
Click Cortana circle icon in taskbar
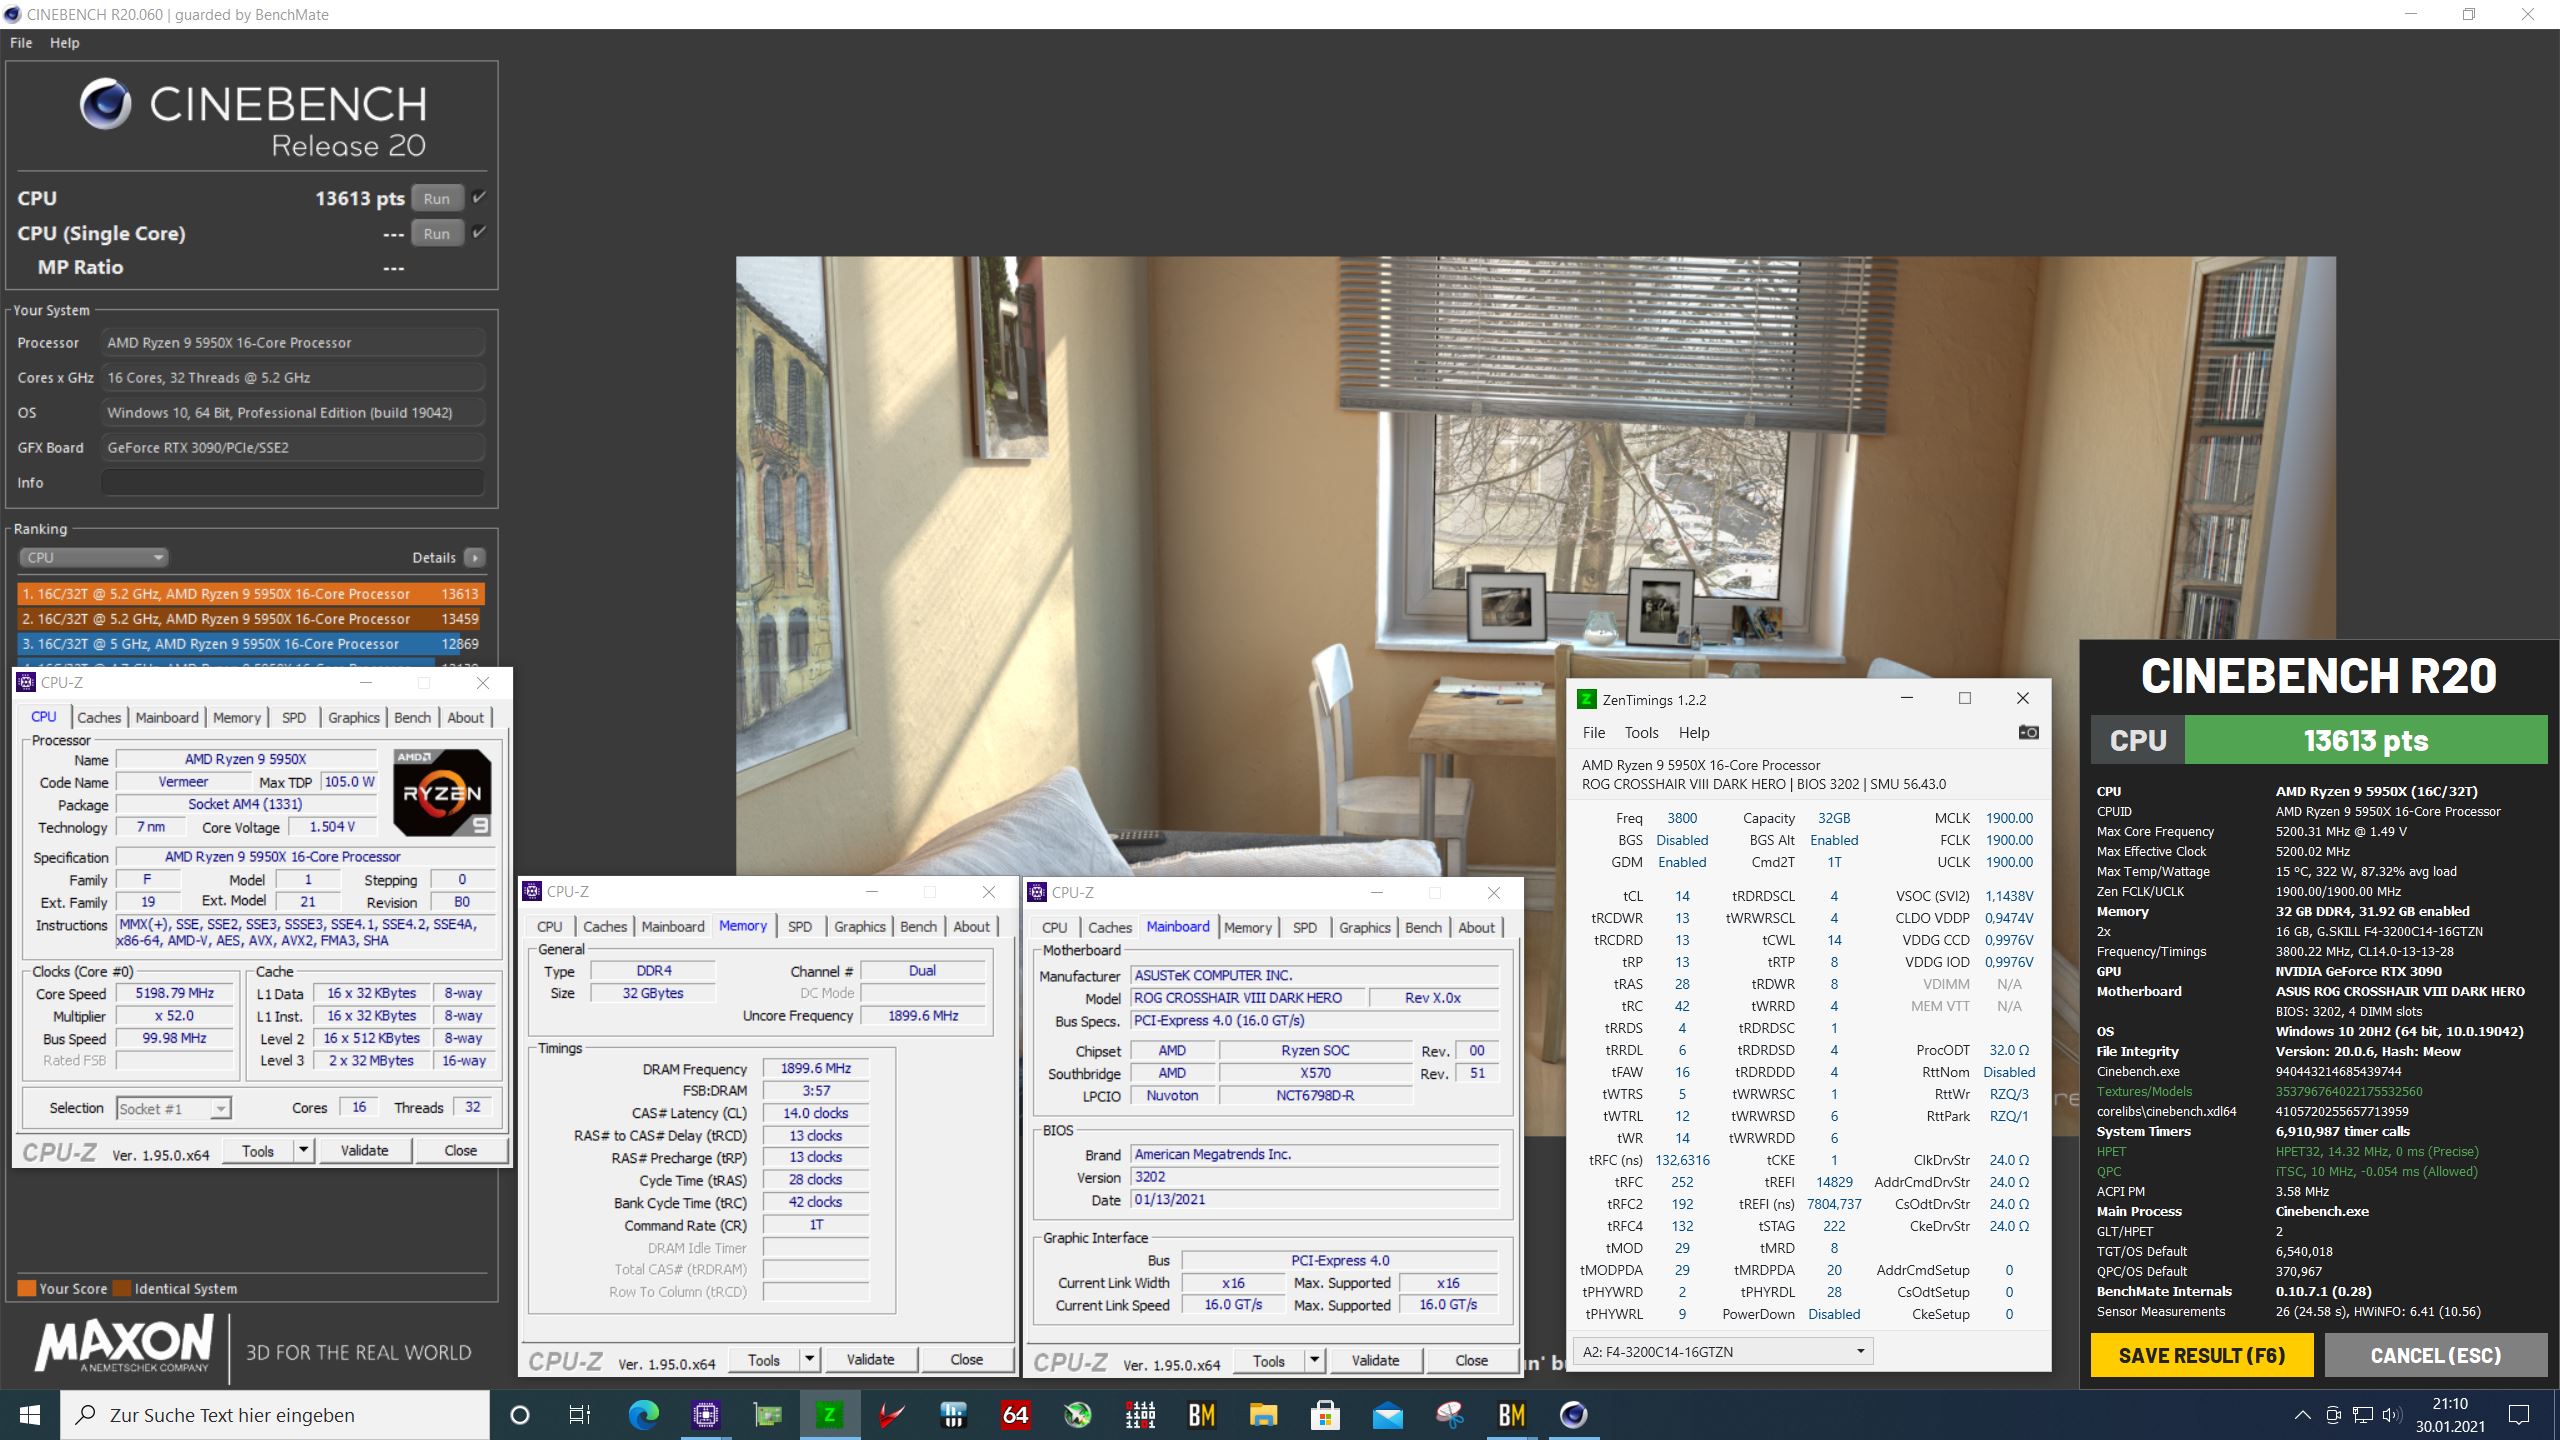519,1415
